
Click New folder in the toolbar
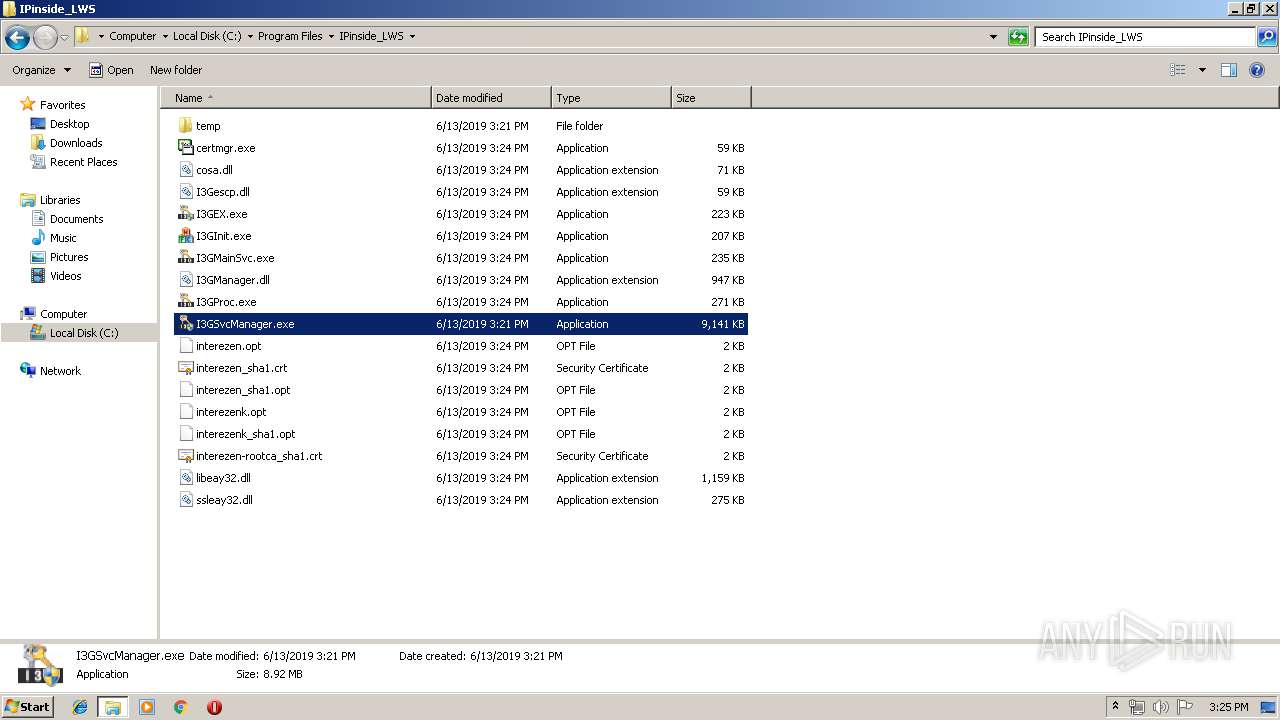pyautogui.click(x=176, y=70)
